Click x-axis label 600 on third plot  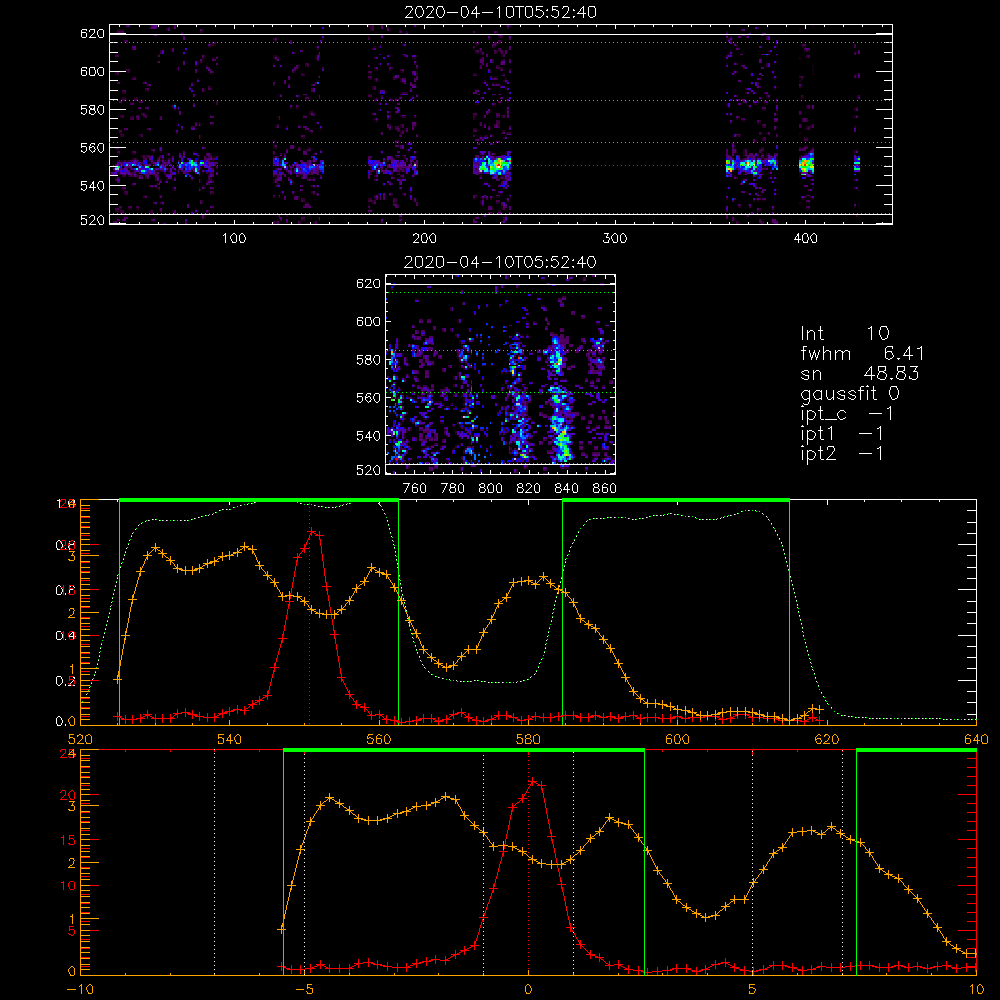tap(677, 739)
